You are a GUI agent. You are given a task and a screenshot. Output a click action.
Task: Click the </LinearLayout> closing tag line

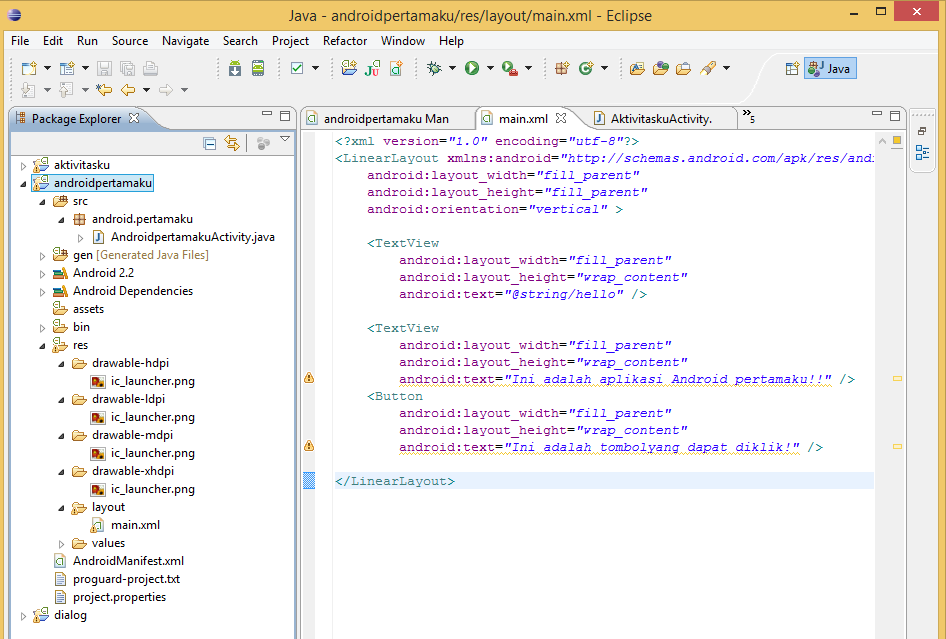coord(395,481)
